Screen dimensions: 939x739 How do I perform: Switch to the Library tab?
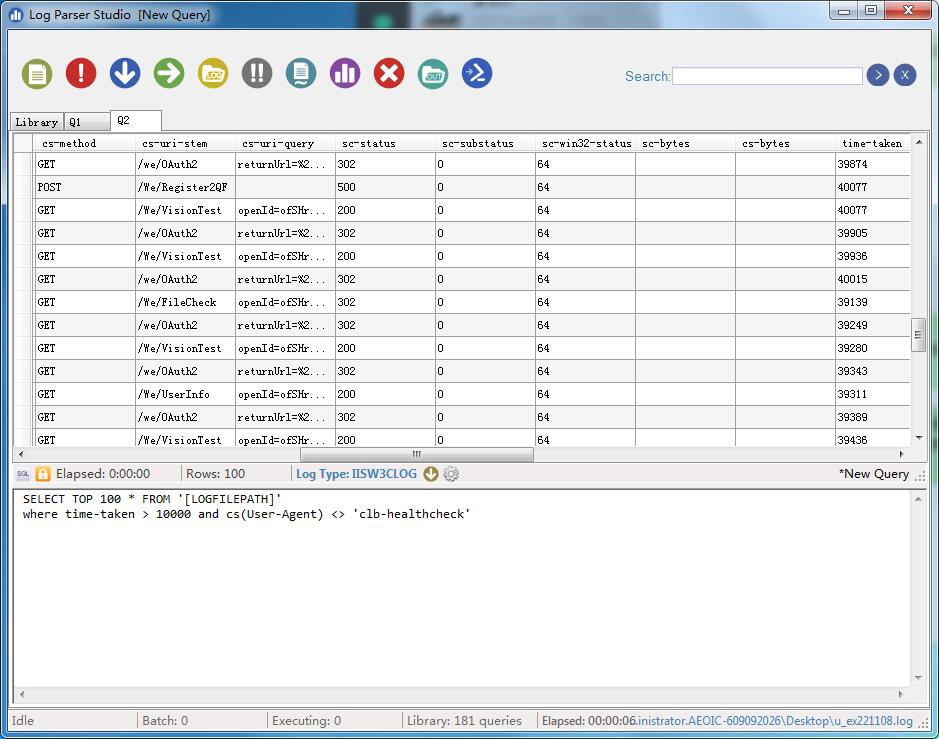click(37, 122)
